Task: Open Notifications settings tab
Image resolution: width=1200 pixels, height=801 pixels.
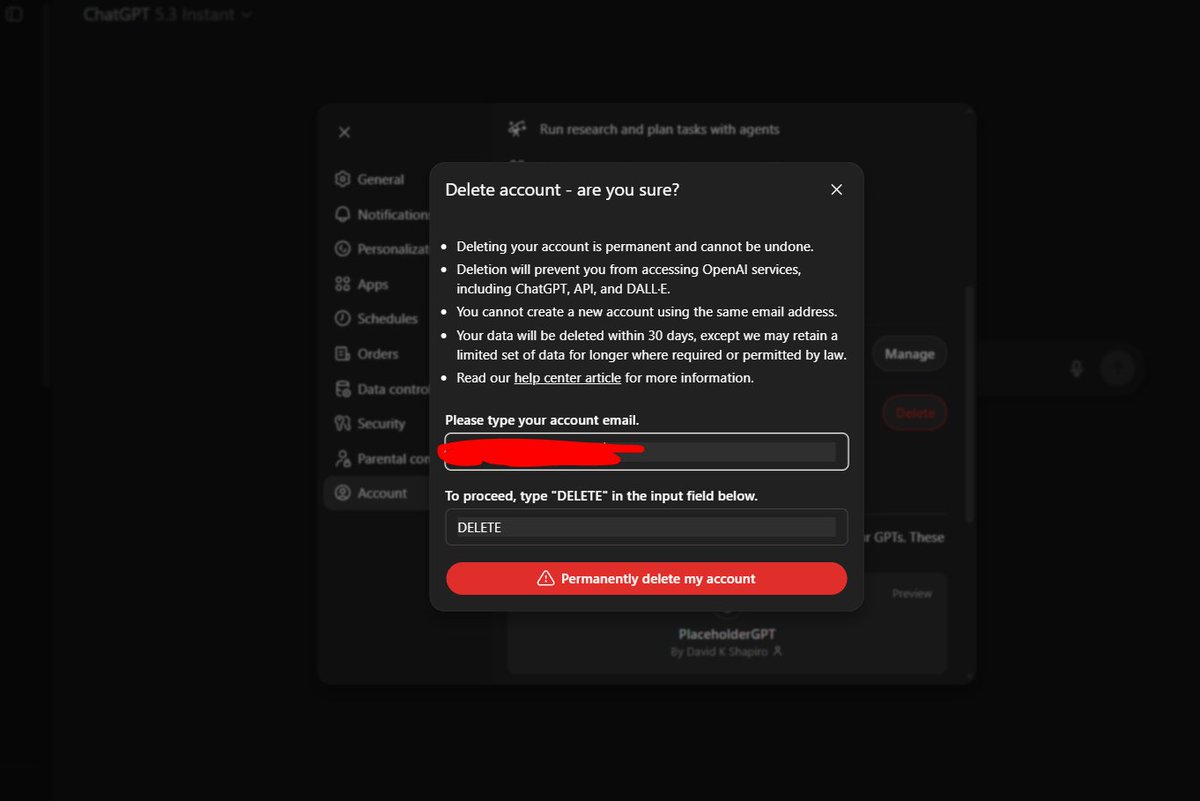Action: point(380,215)
